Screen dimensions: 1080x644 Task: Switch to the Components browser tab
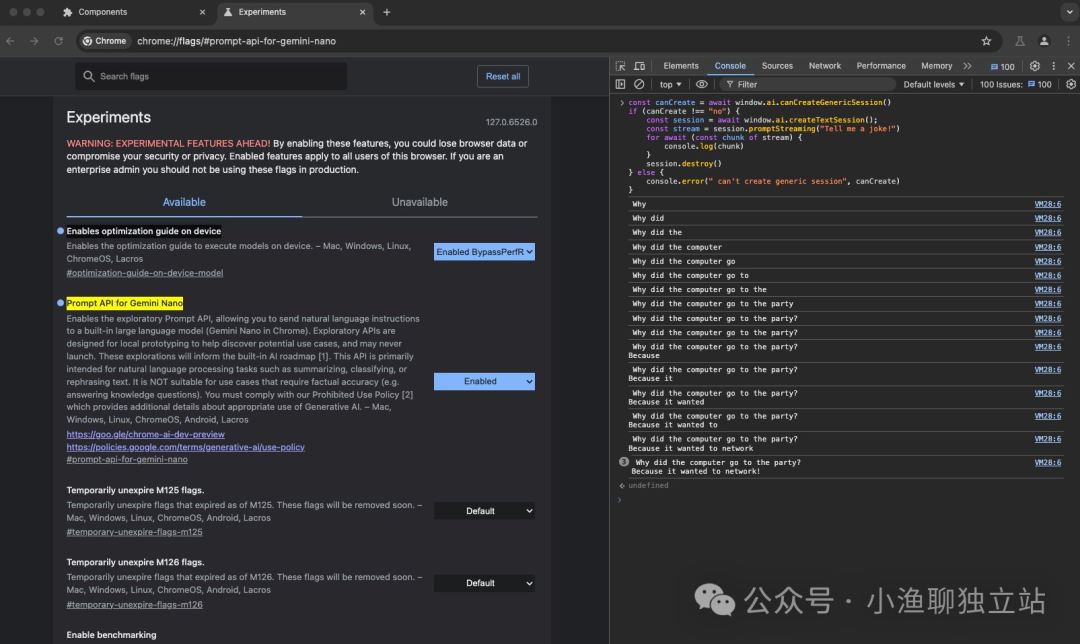[x=134, y=12]
